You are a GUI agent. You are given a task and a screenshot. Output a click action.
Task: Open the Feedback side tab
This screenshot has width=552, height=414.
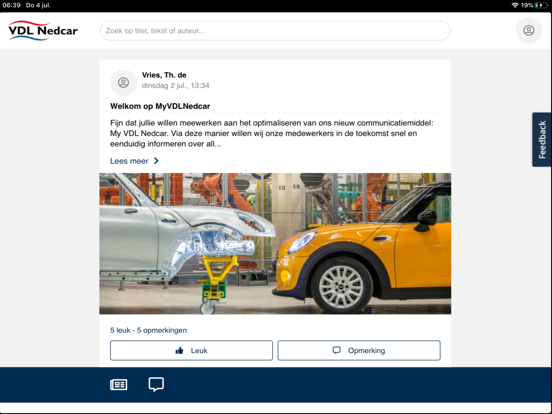pyautogui.click(x=541, y=139)
